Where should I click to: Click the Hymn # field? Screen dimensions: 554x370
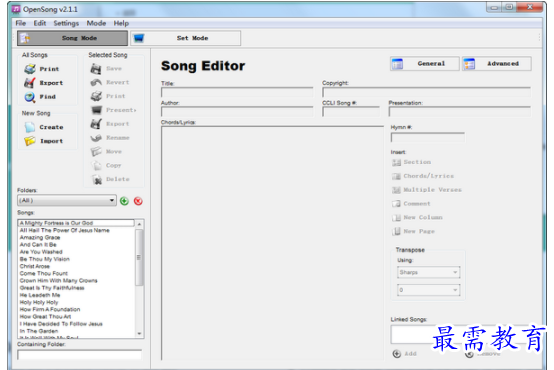(x=428, y=137)
